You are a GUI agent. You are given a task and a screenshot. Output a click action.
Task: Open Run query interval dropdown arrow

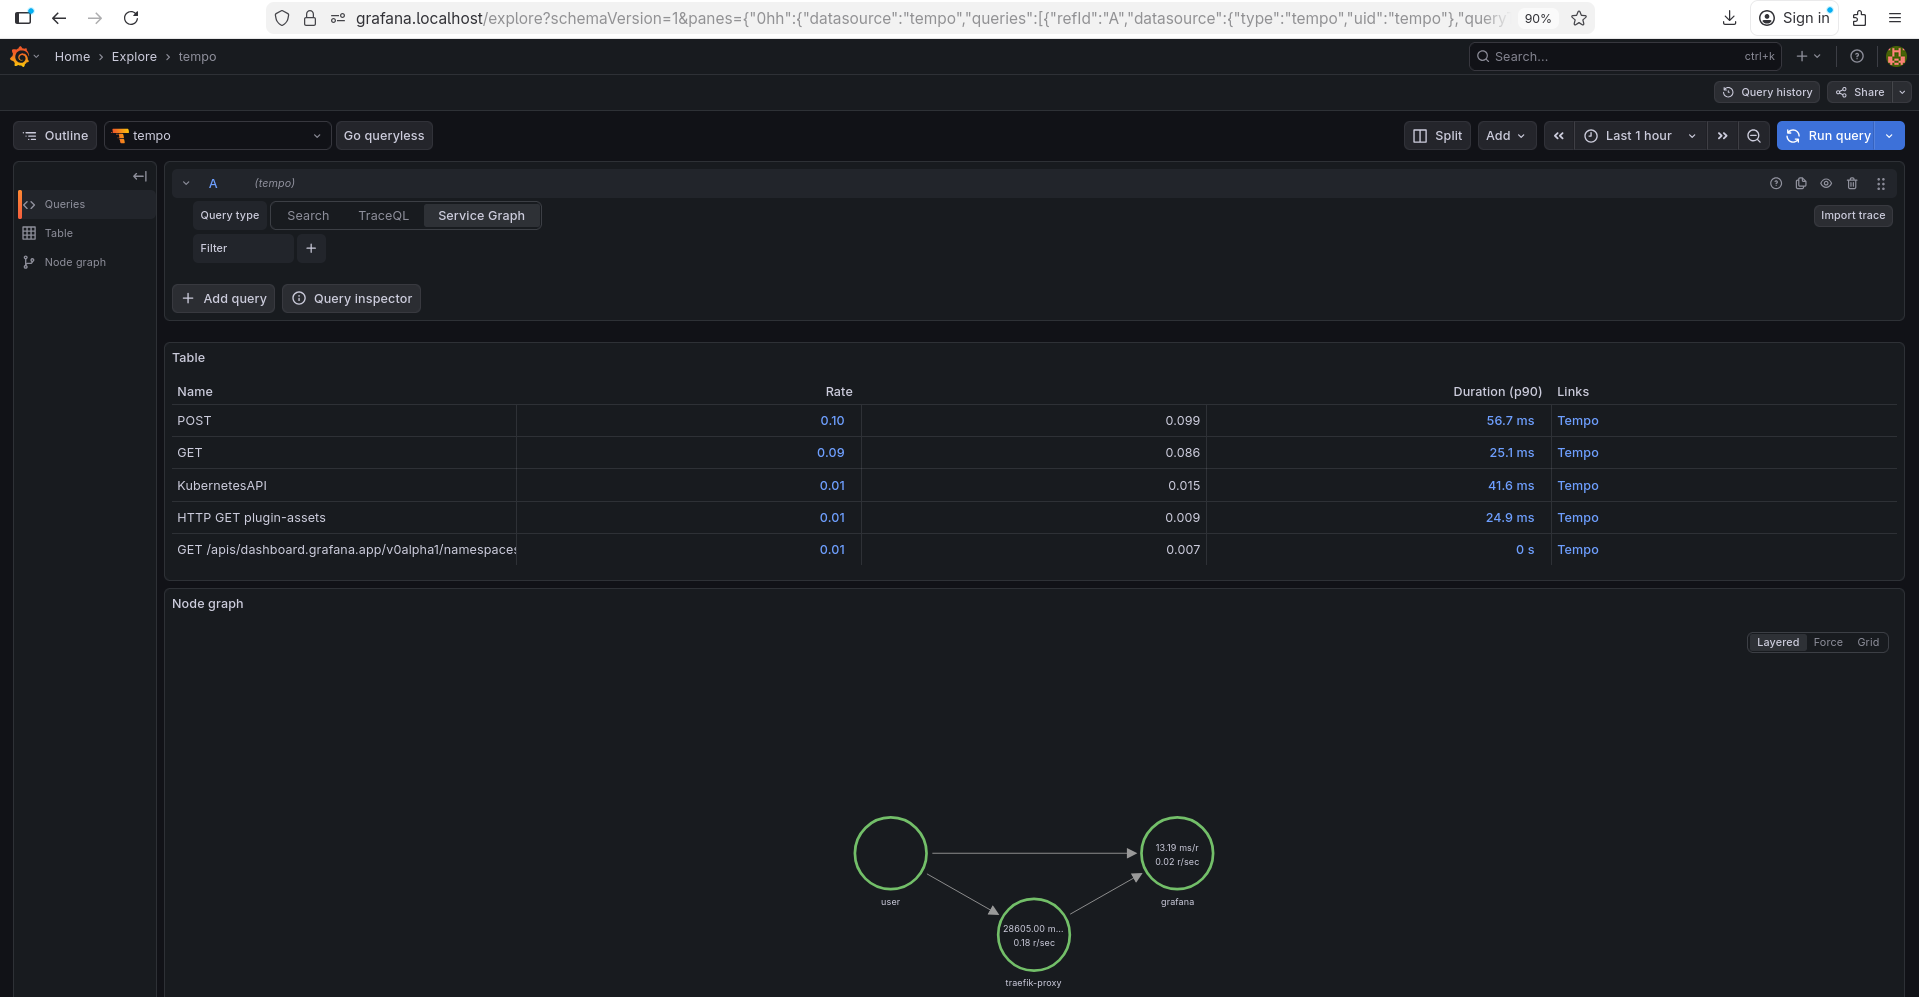1890,136
